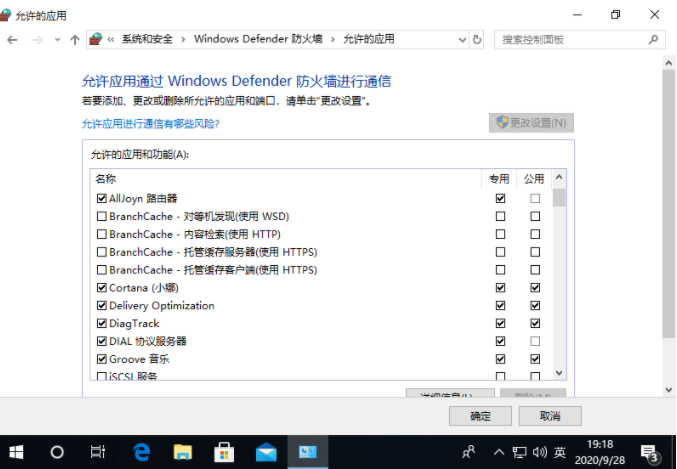Toggle AllJoyn 路由器 专用 checkbox

(500, 199)
